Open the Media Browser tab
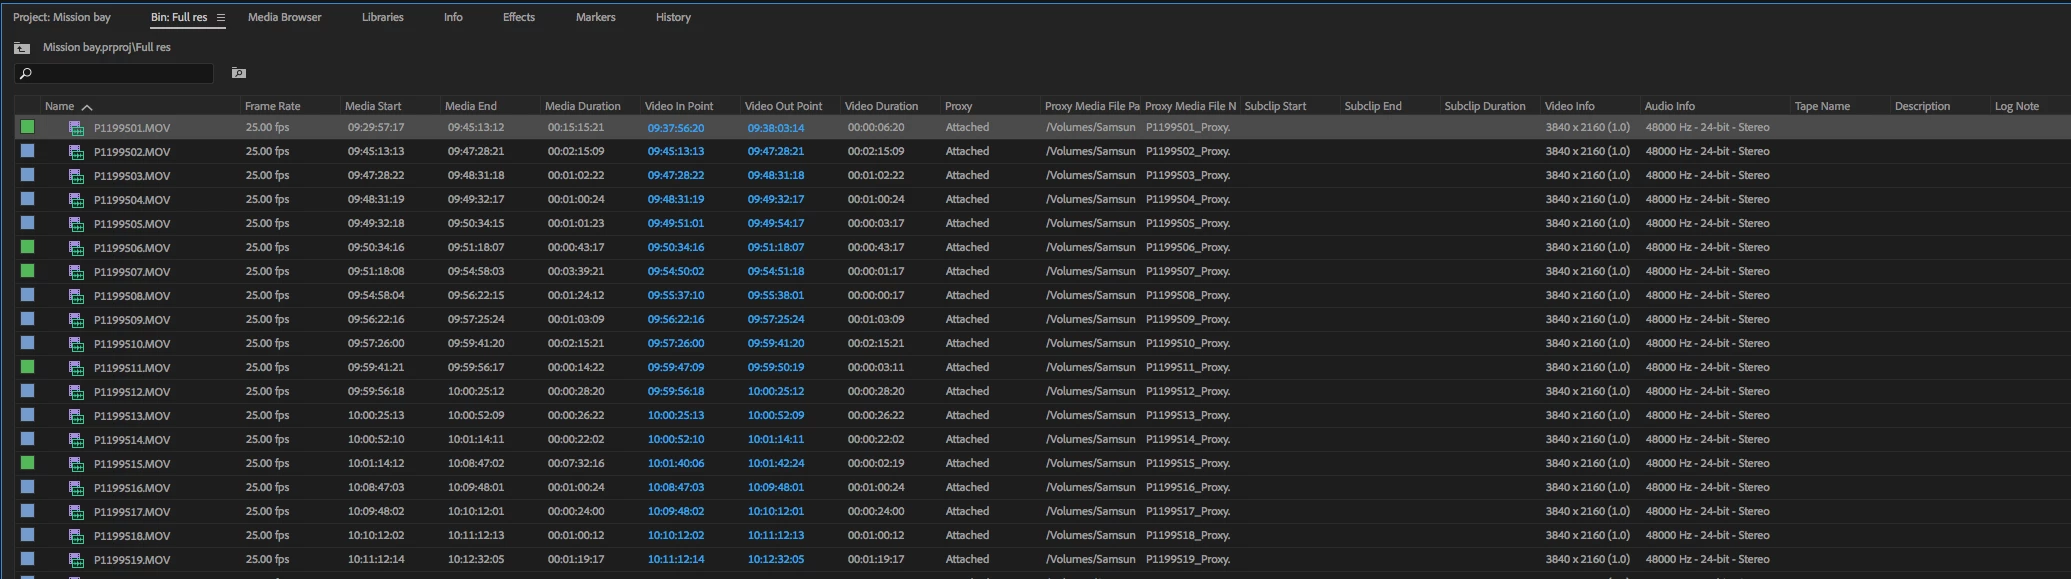The image size is (2071, 579). point(285,17)
